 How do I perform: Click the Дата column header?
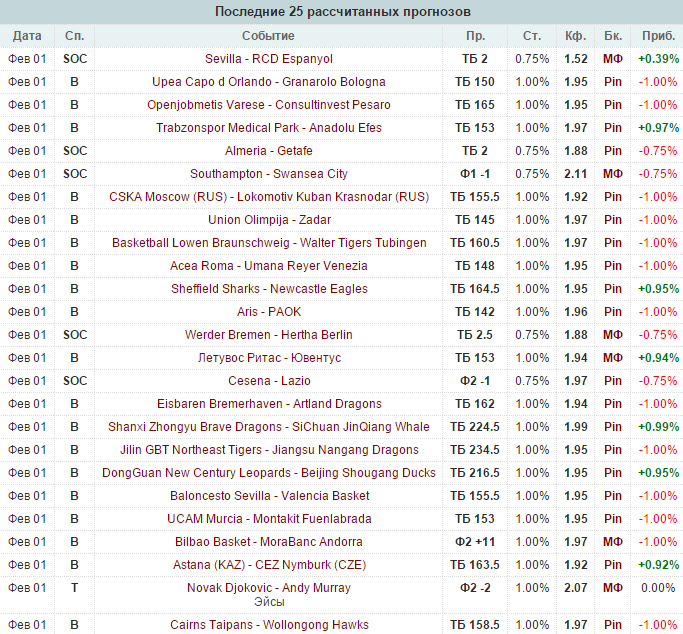[27, 36]
